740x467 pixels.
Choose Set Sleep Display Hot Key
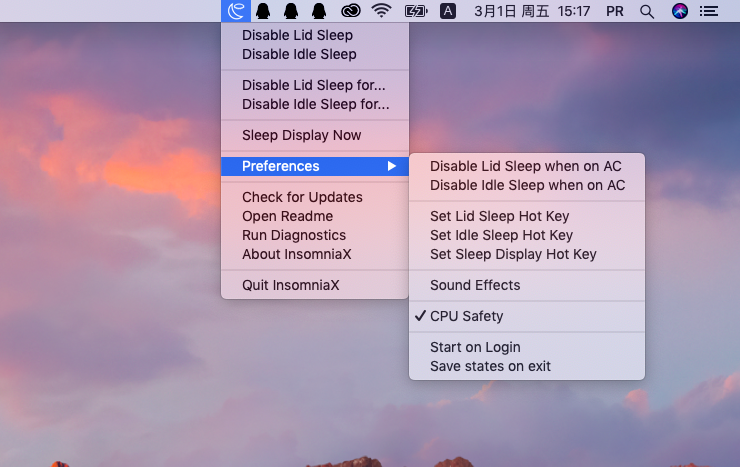(x=527, y=254)
